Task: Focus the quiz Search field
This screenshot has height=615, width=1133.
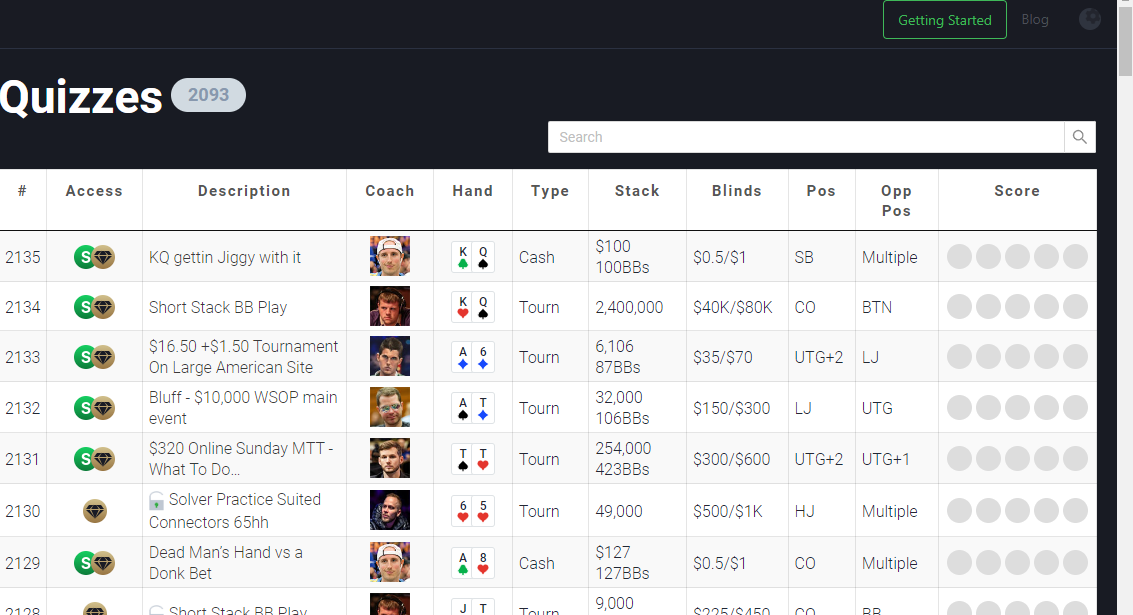Action: click(806, 137)
